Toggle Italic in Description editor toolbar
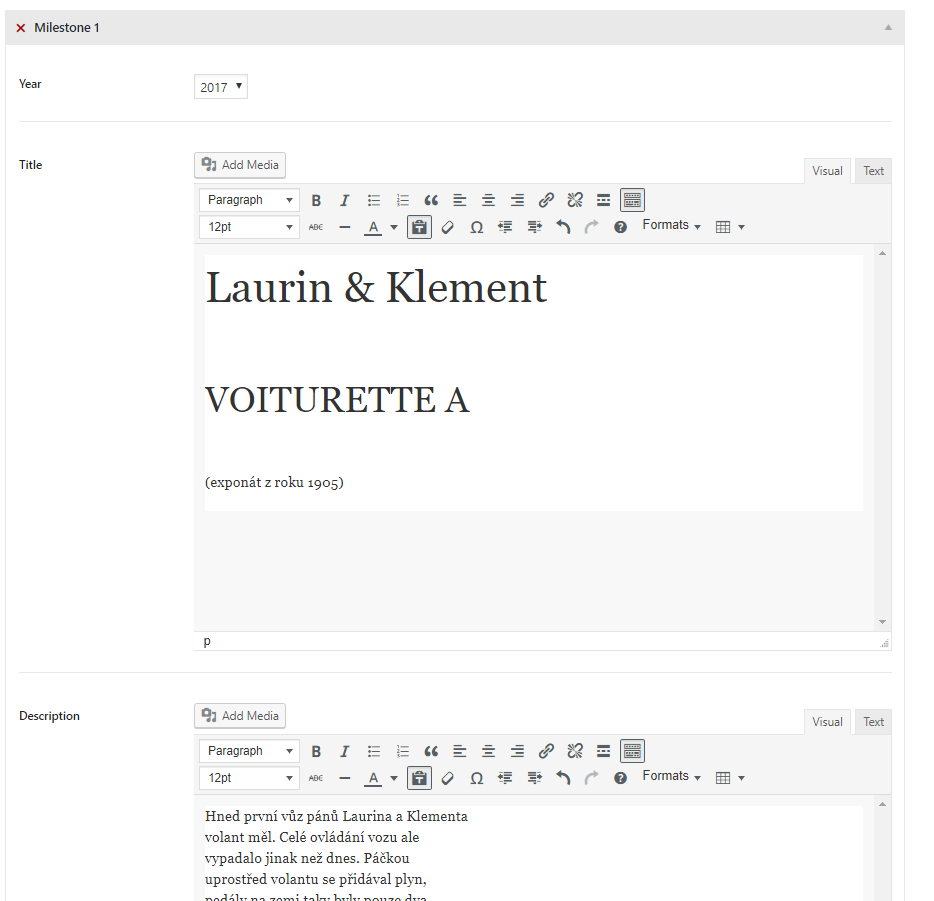This screenshot has width=934, height=901. tap(345, 751)
